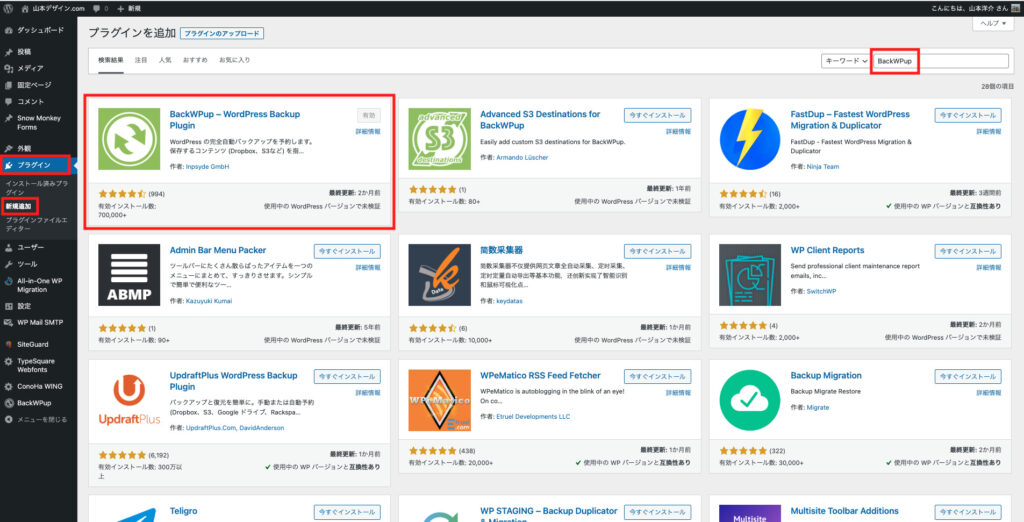1024x522 pixels.
Task: Select the FastDup lightning bolt icon
Action: pos(750,139)
